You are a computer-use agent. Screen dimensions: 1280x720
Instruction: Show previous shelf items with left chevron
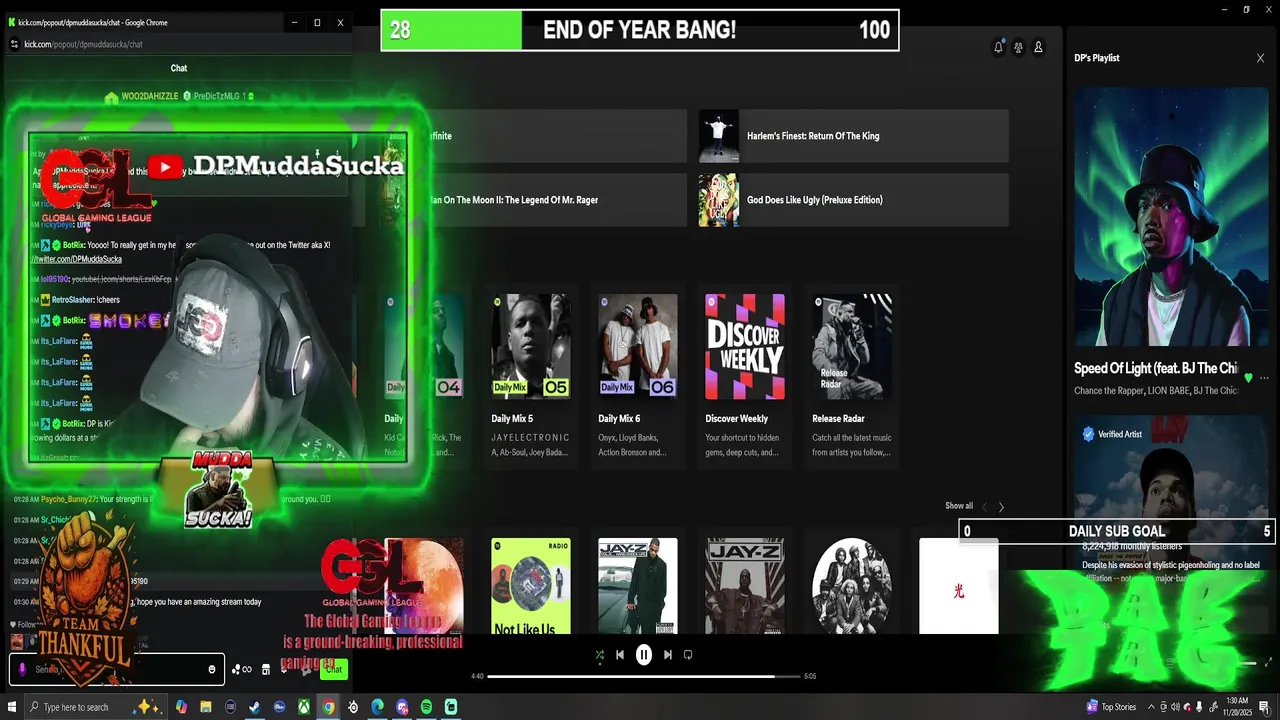[984, 507]
